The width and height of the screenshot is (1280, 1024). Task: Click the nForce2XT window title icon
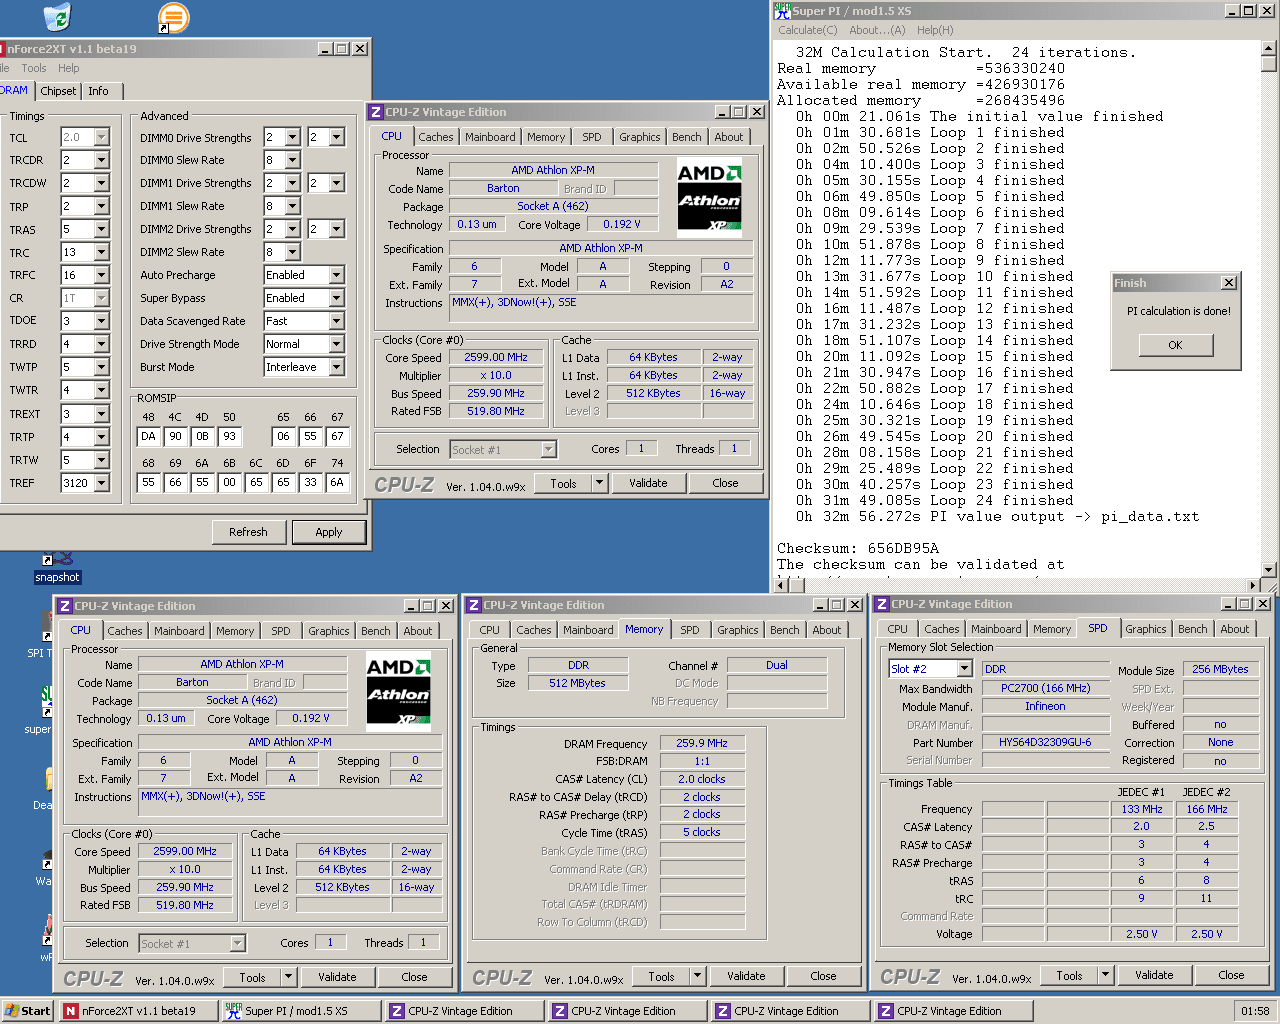(3, 49)
